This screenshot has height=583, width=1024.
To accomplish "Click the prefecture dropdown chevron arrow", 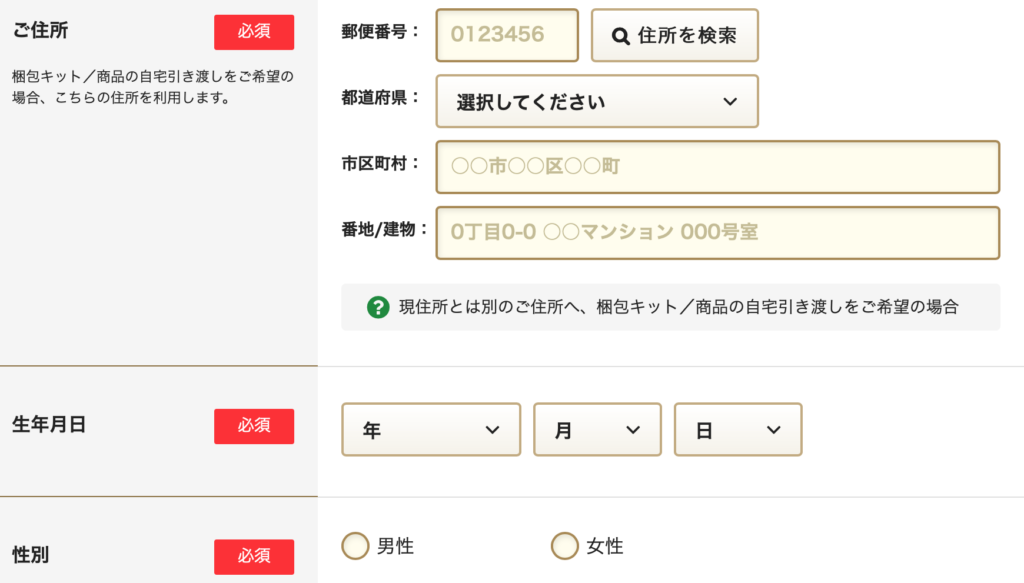I will (730, 102).
